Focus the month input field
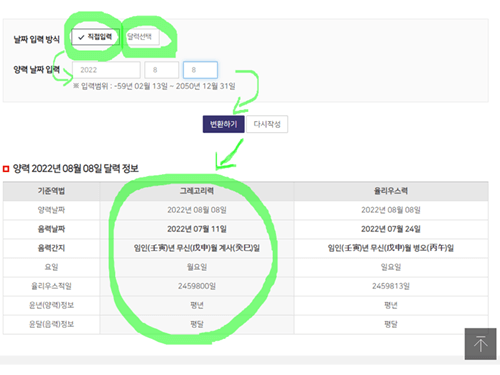Viewport: 500px width, 375px height. [x=162, y=70]
